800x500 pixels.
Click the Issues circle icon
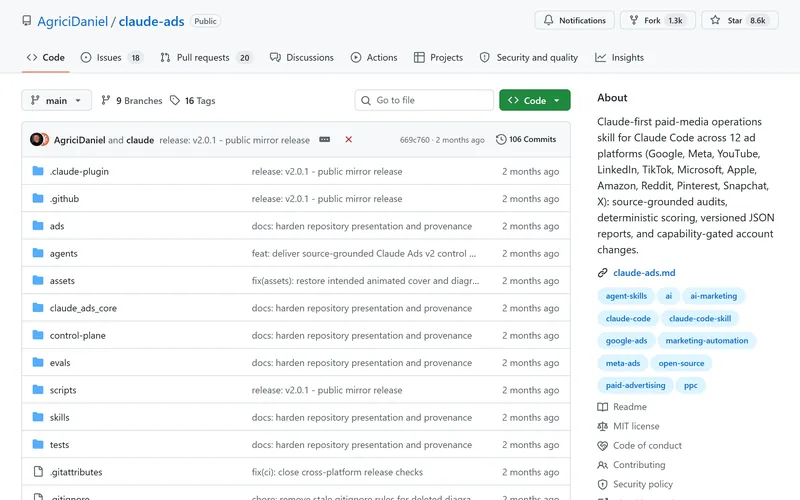click(x=86, y=57)
